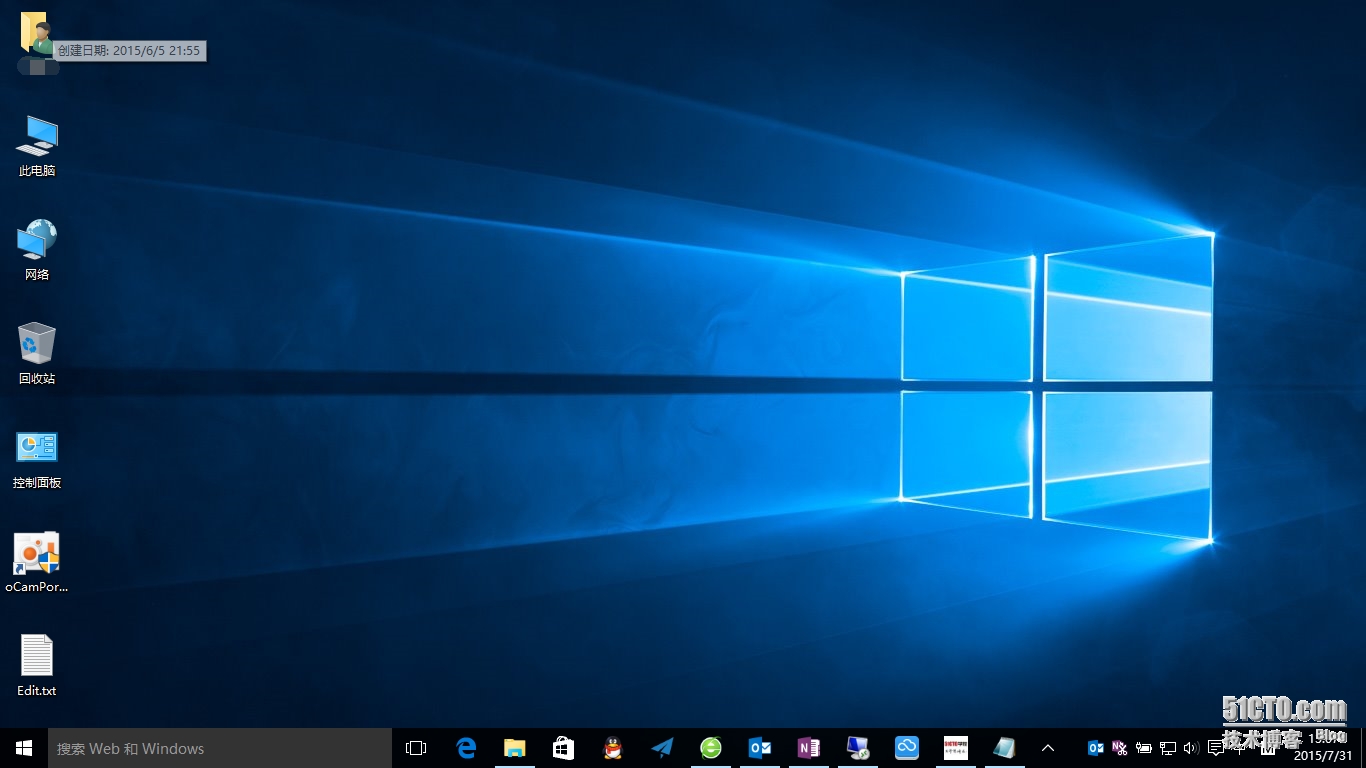Open the user folder desktop icon

pyautogui.click(x=37, y=43)
